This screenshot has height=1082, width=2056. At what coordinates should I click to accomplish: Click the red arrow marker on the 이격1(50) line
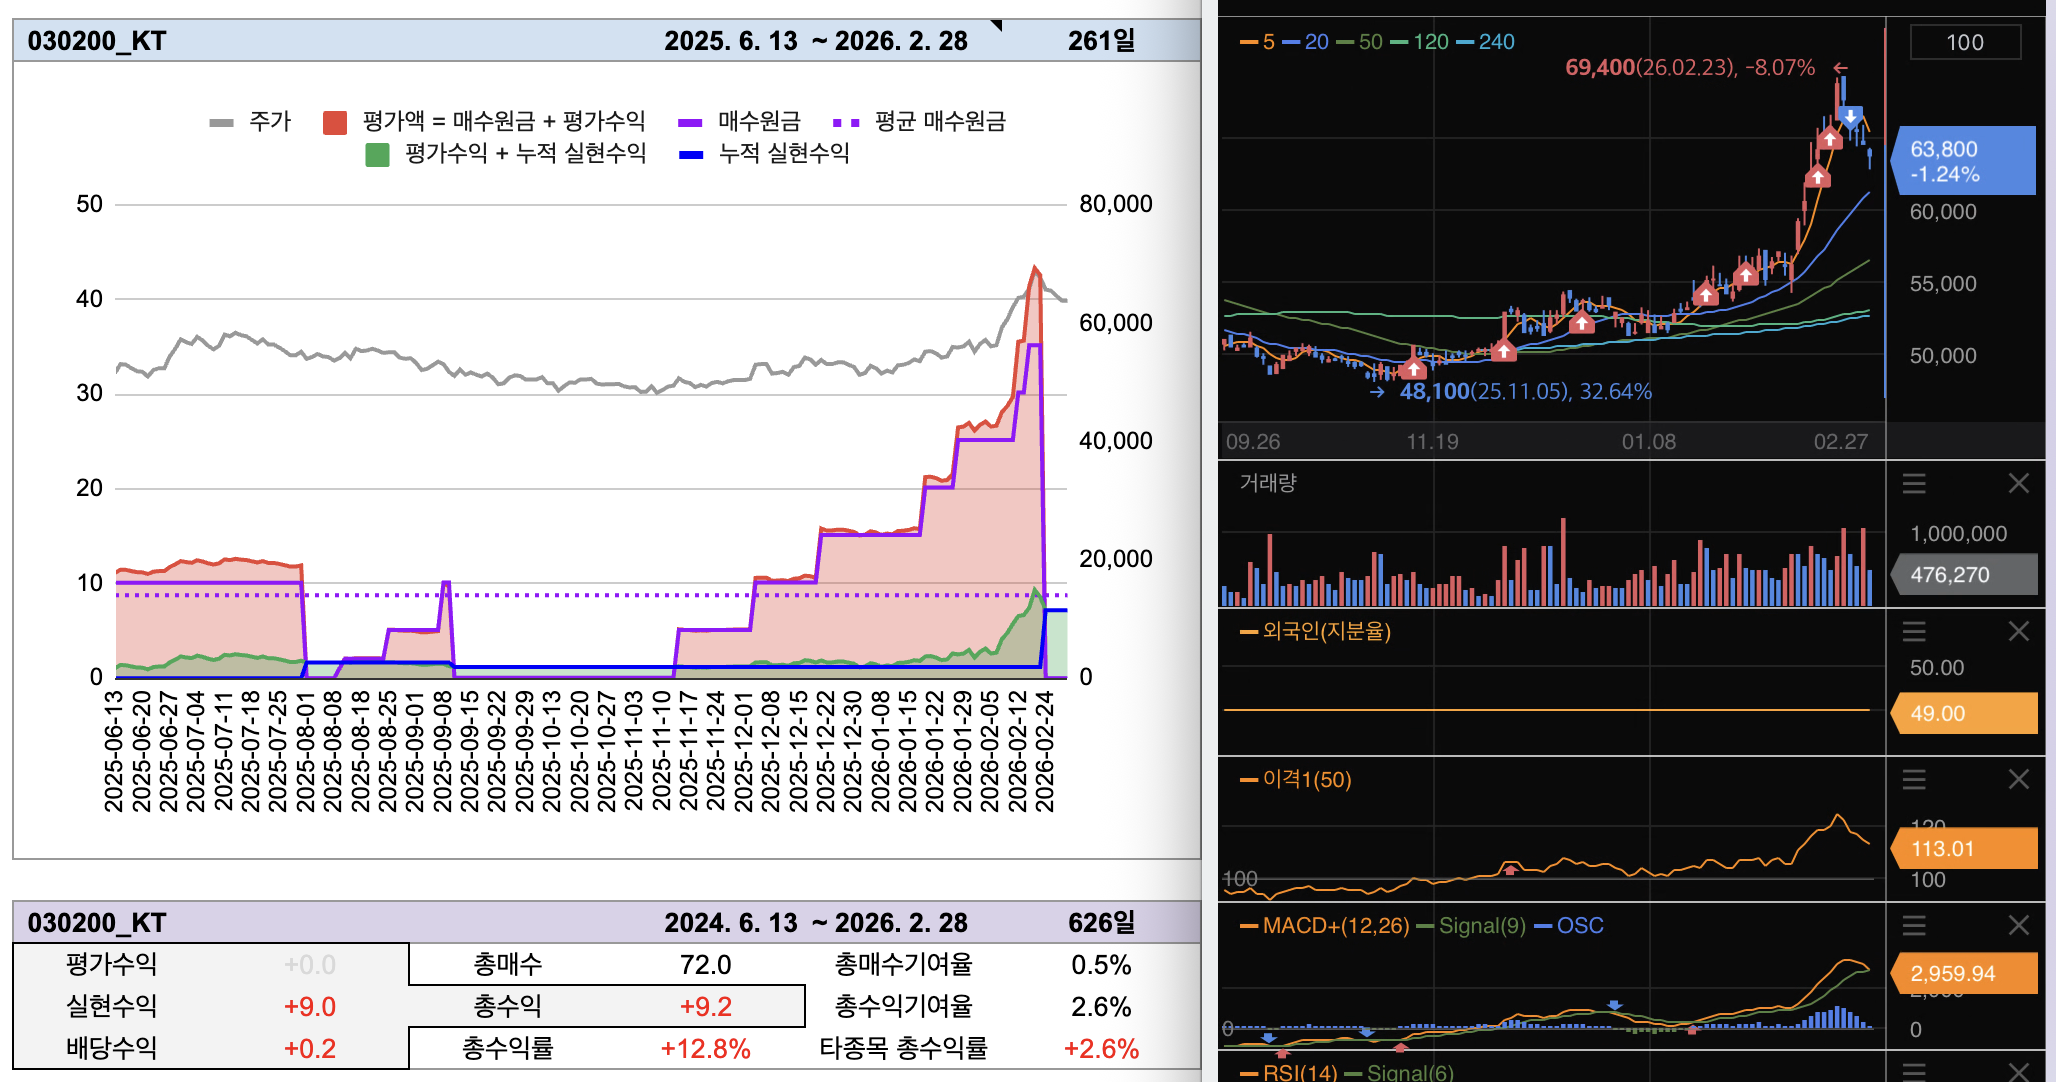tap(1510, 870)
